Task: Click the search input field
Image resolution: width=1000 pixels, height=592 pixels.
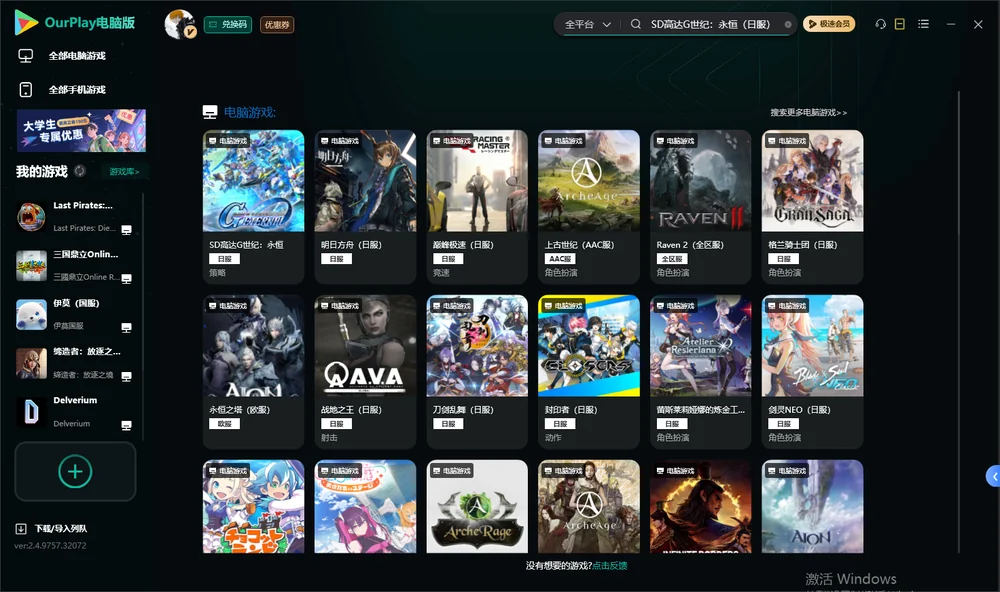Action: (710, 24)
